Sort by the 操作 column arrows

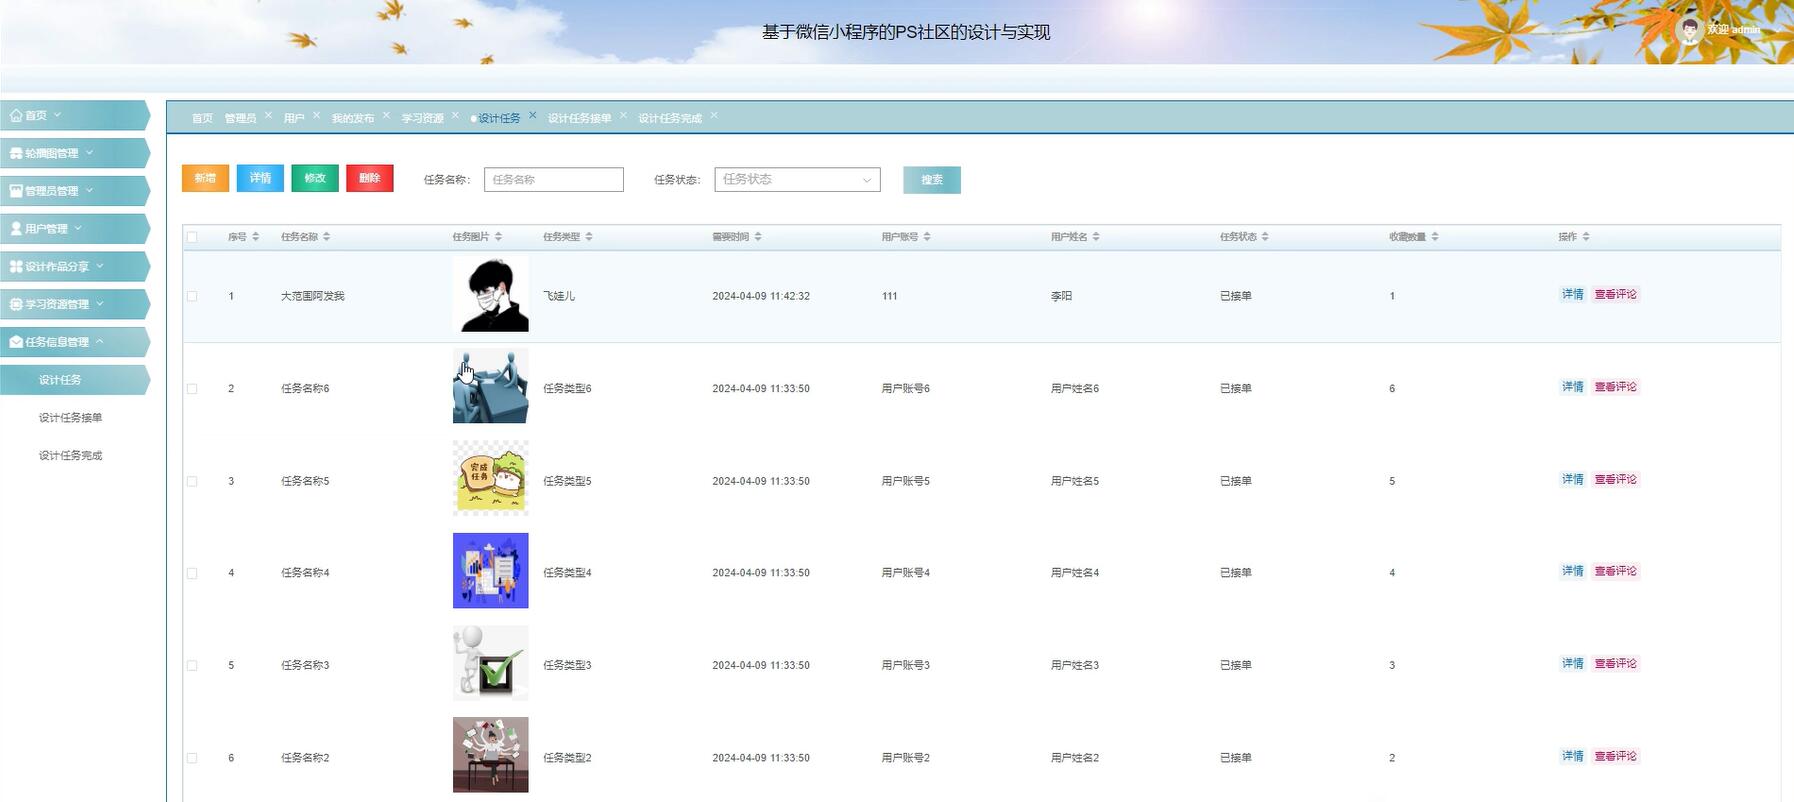[1586, 237]
